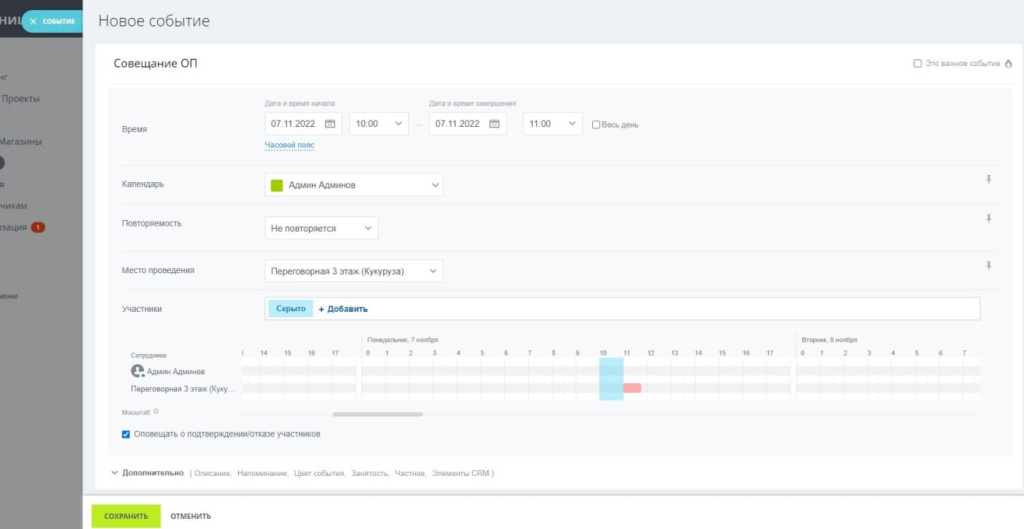This screenshot has height=529, width=1024.
Task: Click the Сохранить button
Action: click(x=126, y=516)
